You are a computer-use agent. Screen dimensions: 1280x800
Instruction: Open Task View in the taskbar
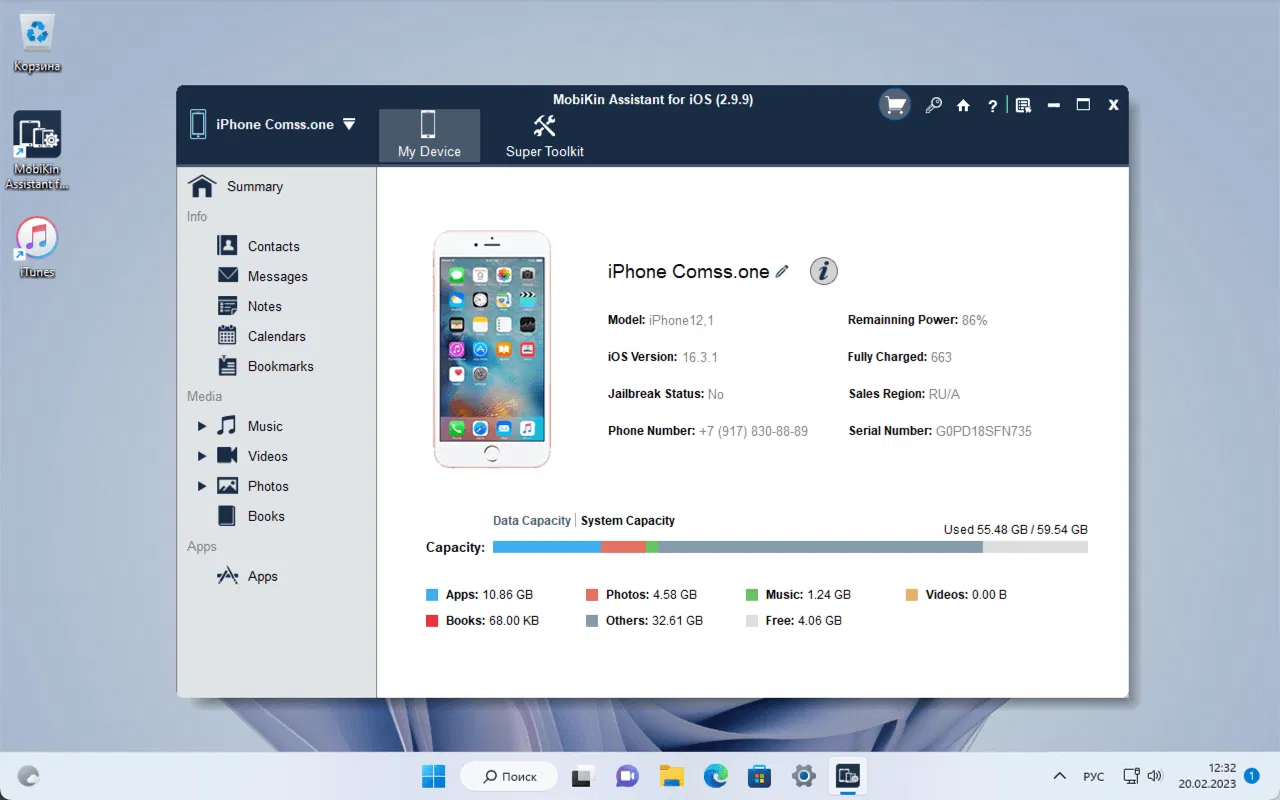pos(583,776)
